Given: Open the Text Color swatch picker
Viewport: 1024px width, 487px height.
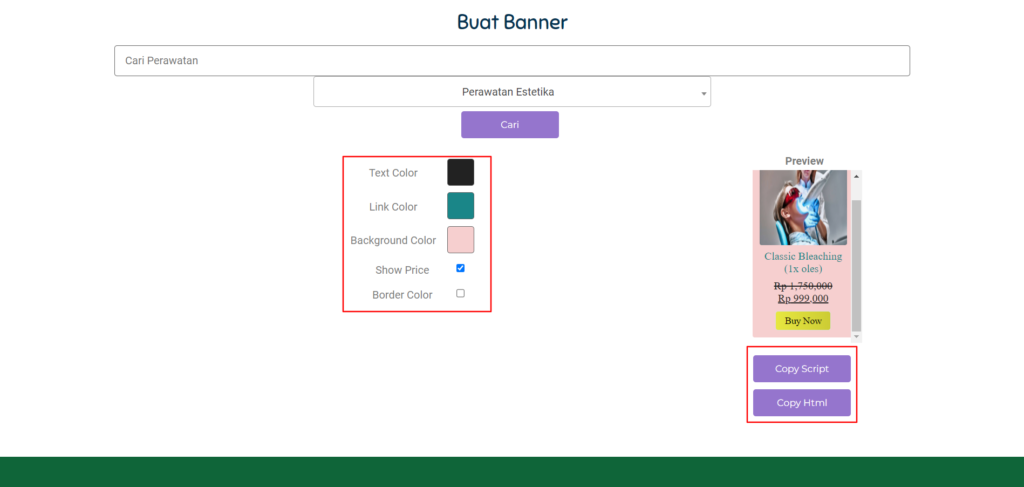Looking at the screenshot, I should (460, 172).
